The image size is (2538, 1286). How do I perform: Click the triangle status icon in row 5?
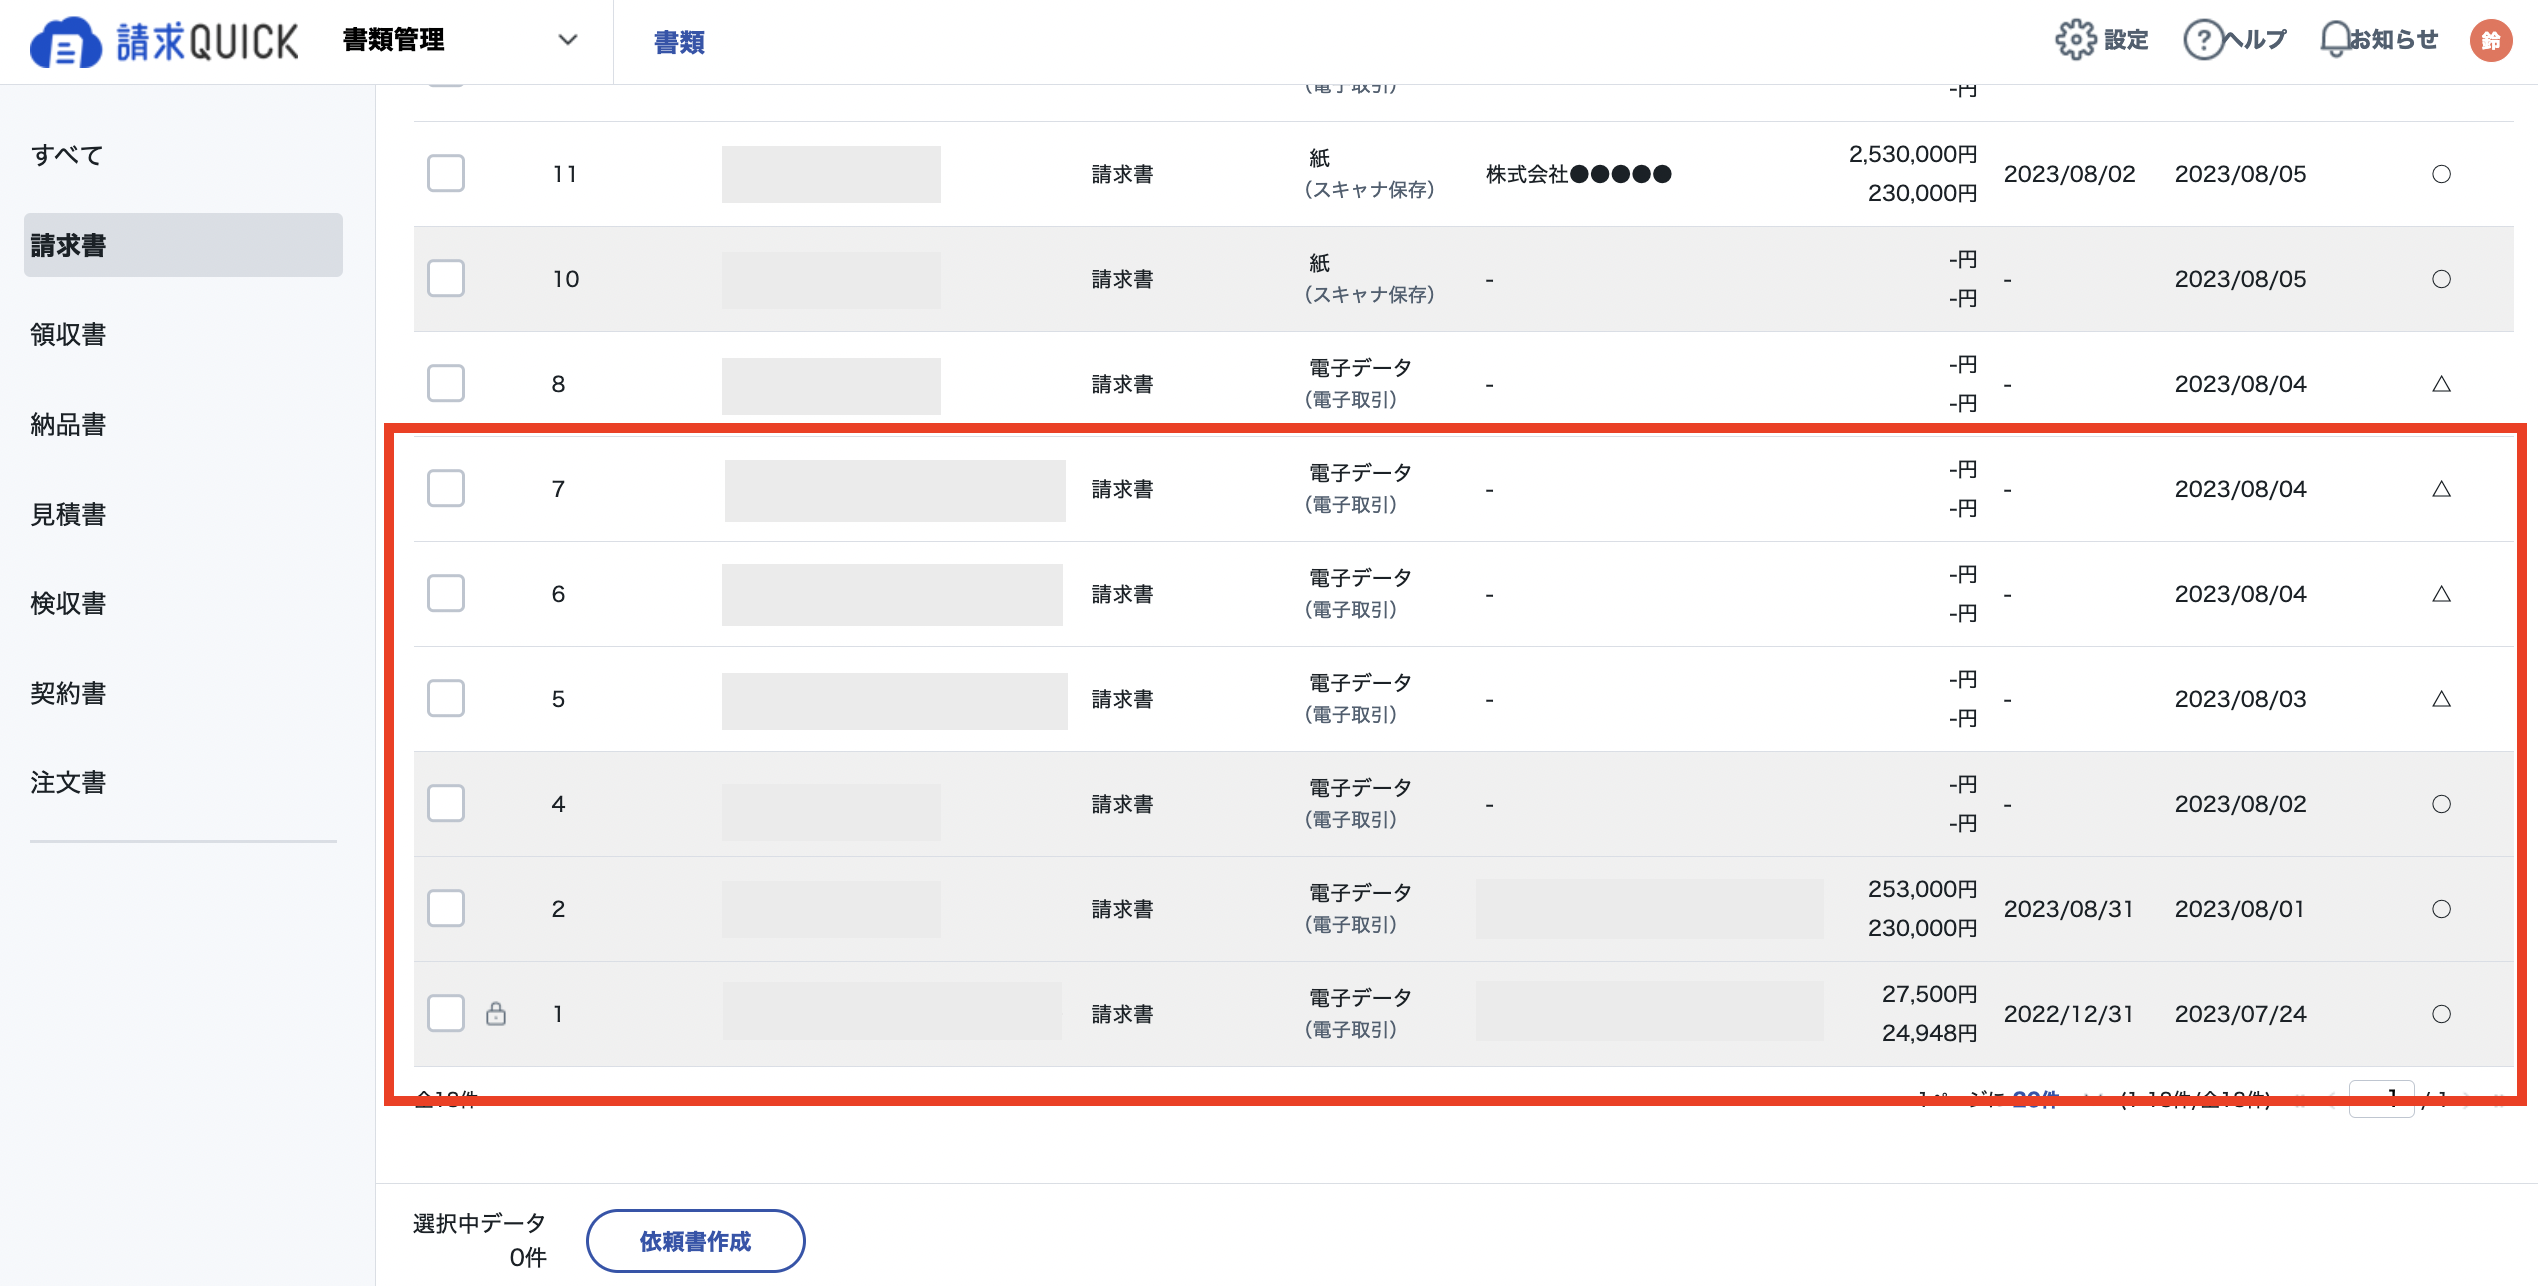tap(2441, 699)
